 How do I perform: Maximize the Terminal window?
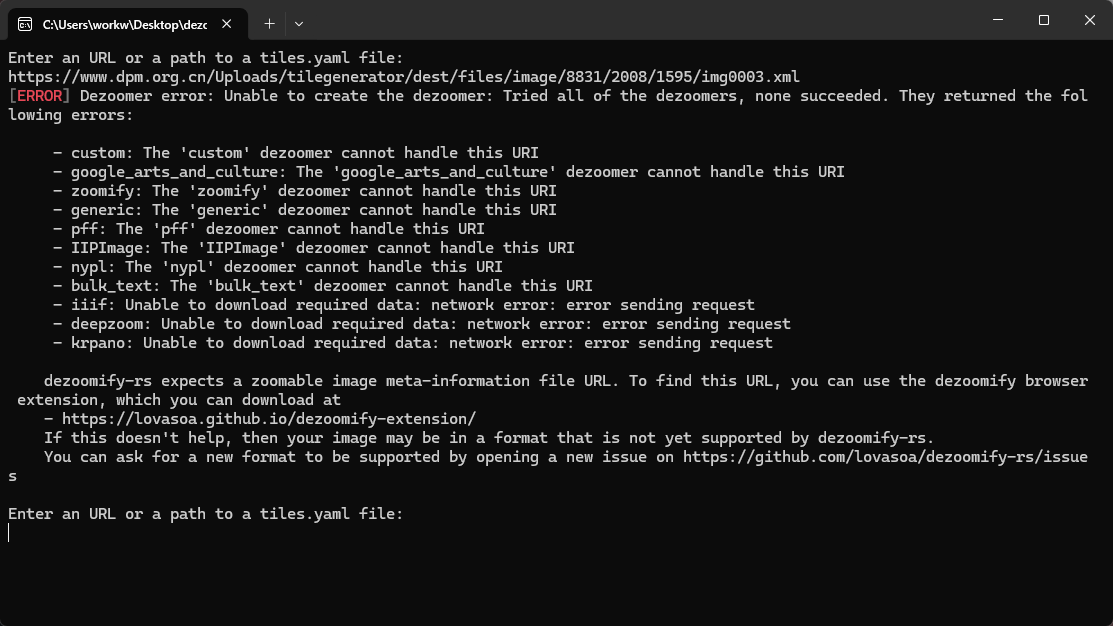click(x=1042, y=20)
